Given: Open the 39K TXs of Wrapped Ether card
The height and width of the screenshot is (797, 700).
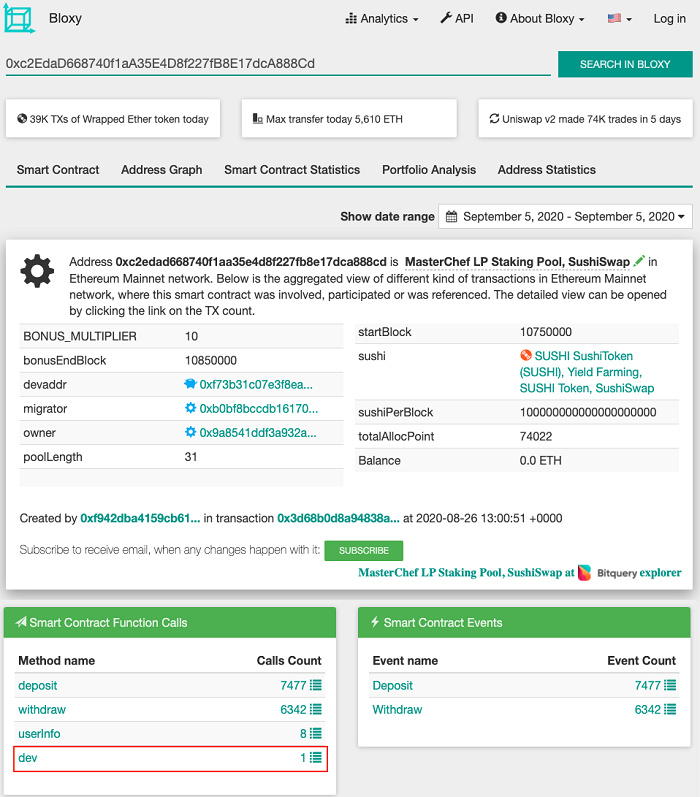Looking at the screenshot, I should click(113, 118).
